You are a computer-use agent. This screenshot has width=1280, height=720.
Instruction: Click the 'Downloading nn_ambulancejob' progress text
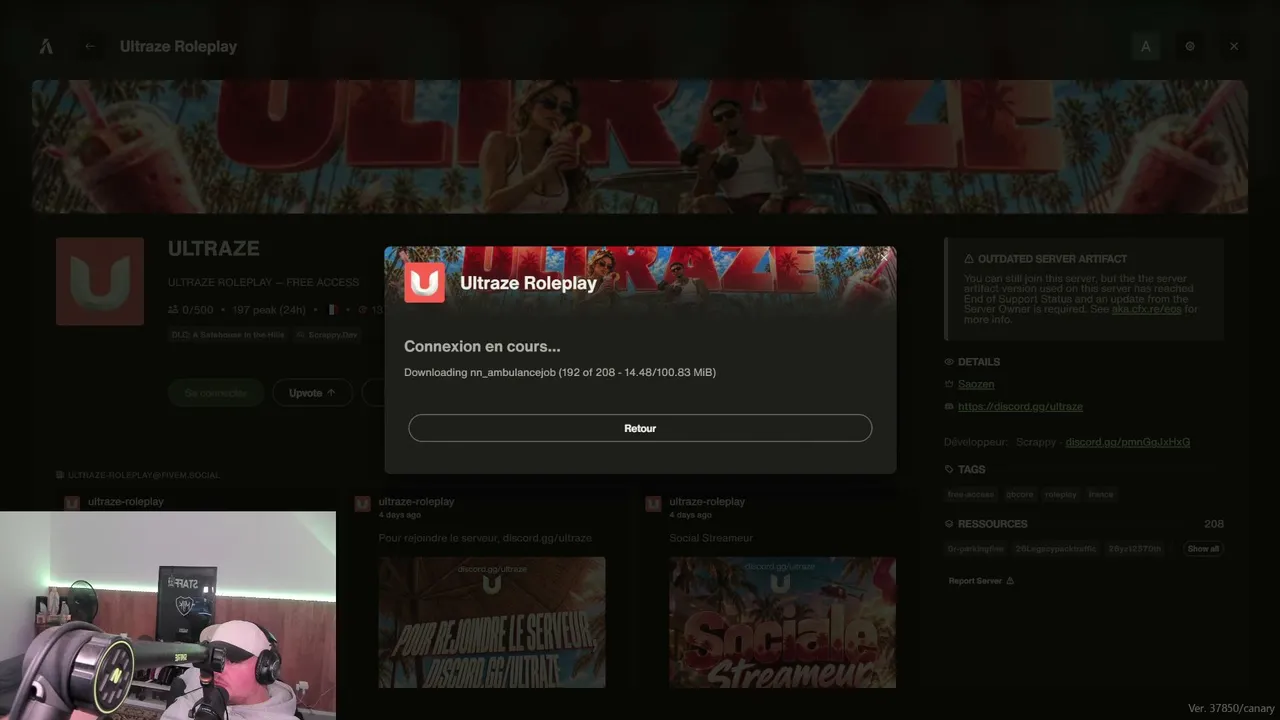click(x=560, y=372)
